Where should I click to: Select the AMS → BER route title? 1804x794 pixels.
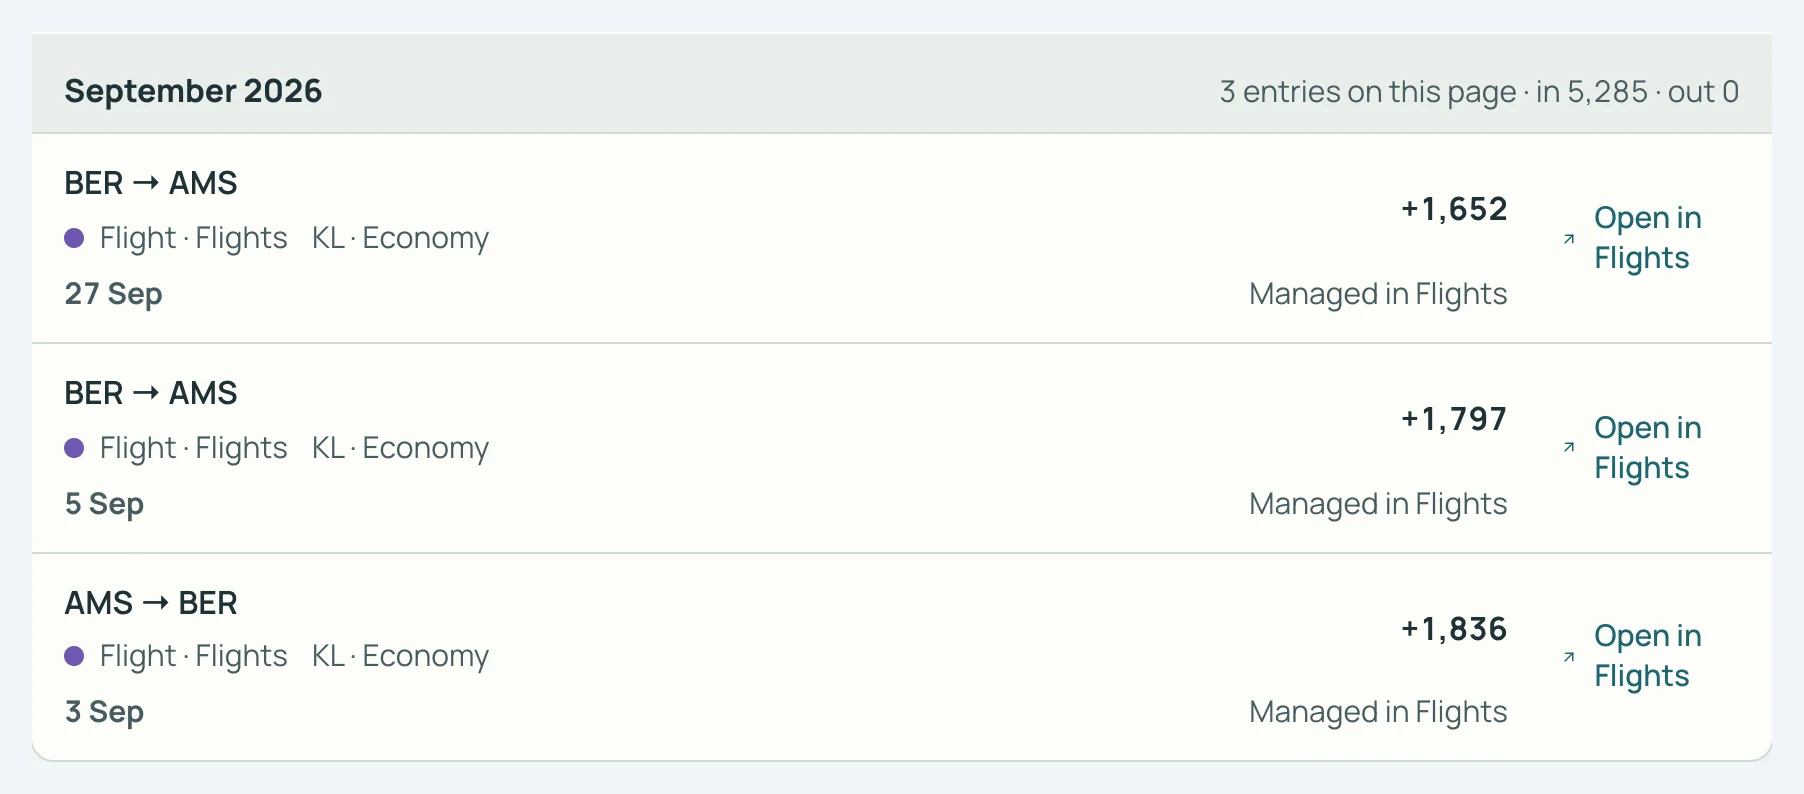pos(151,603)
